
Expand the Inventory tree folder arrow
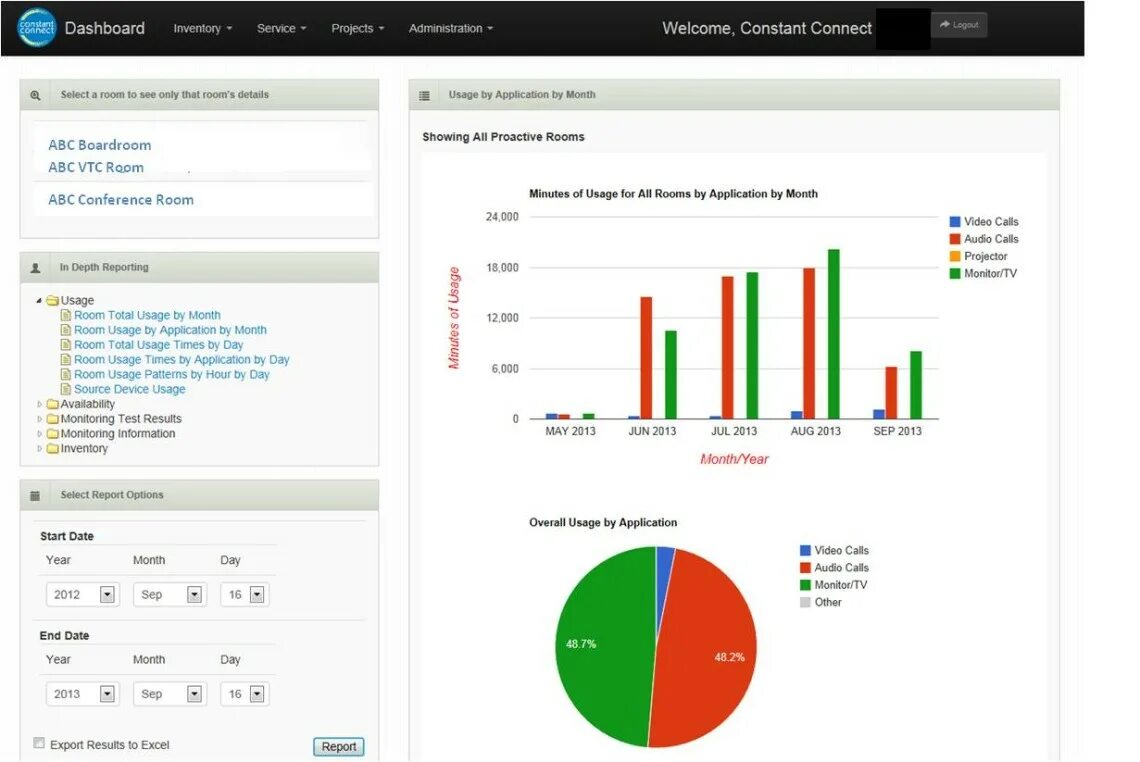(x=39, y=449)
